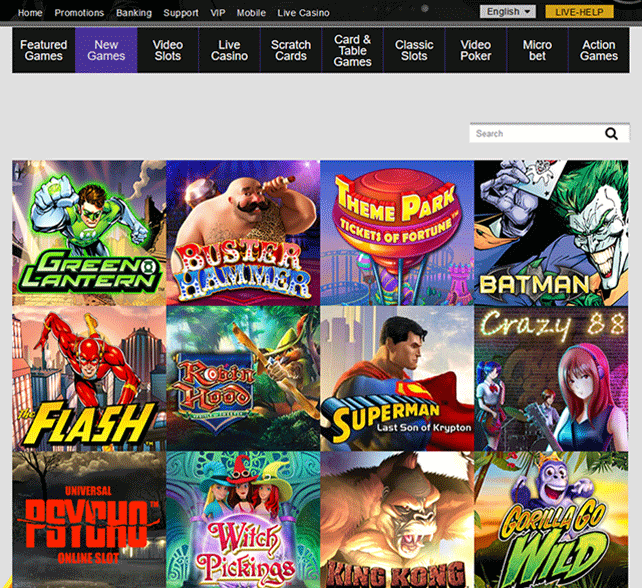The width and height of the screenshot is (642, 588).
Task: Visit the Support page
Action: (x=181, y=13)
